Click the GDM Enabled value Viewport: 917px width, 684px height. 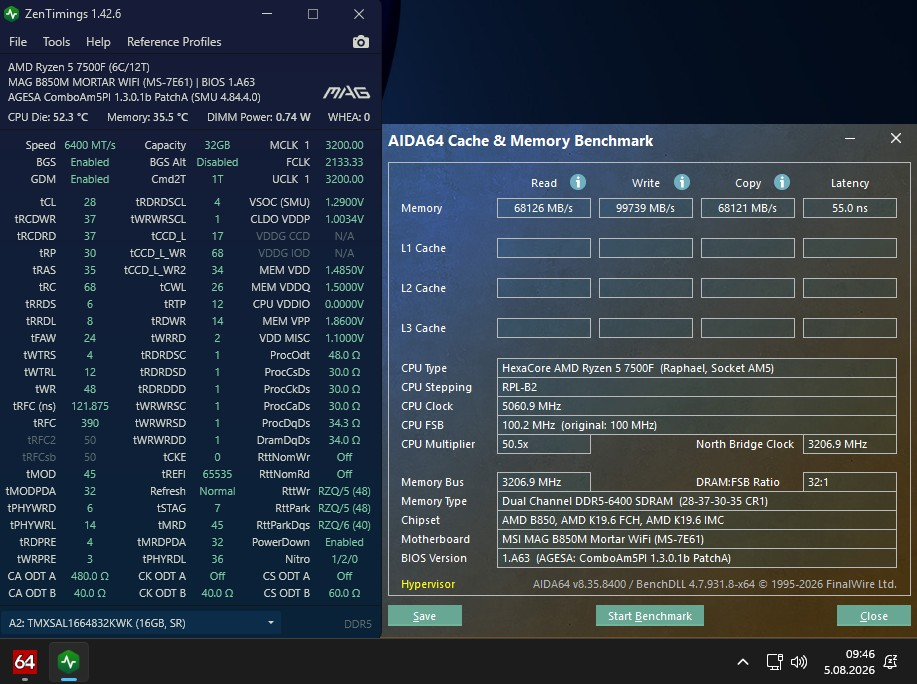point(90,179)
